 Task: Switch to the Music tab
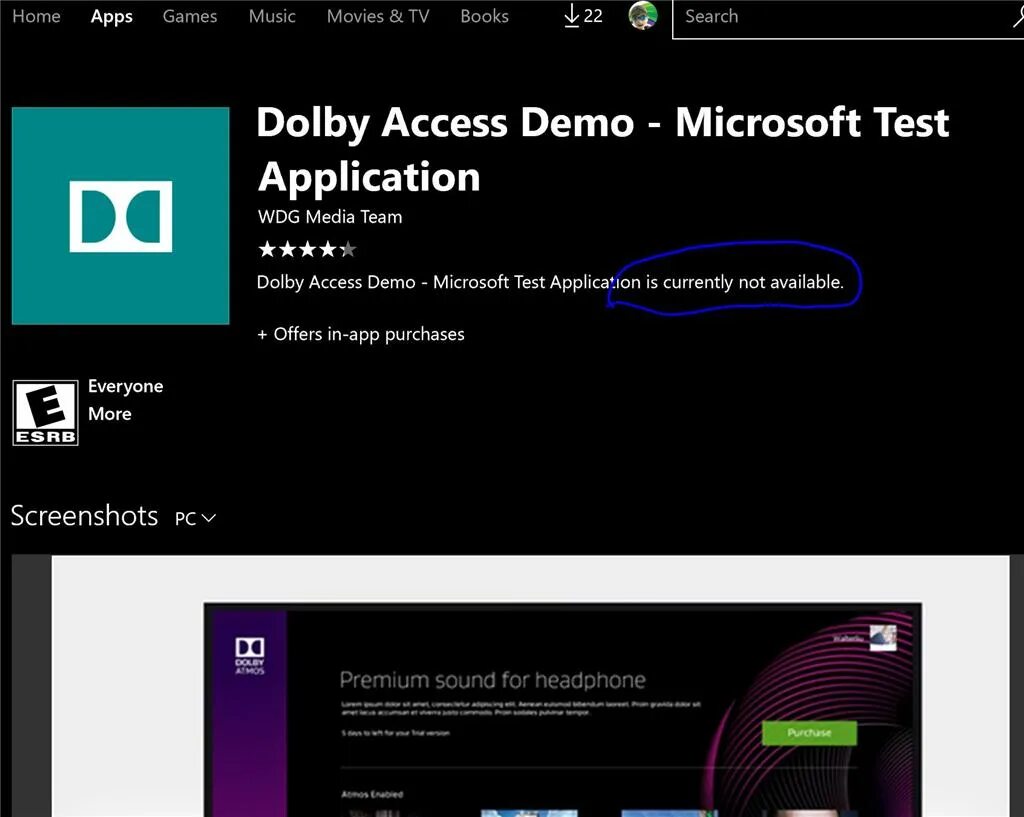[x=272, y=16]
